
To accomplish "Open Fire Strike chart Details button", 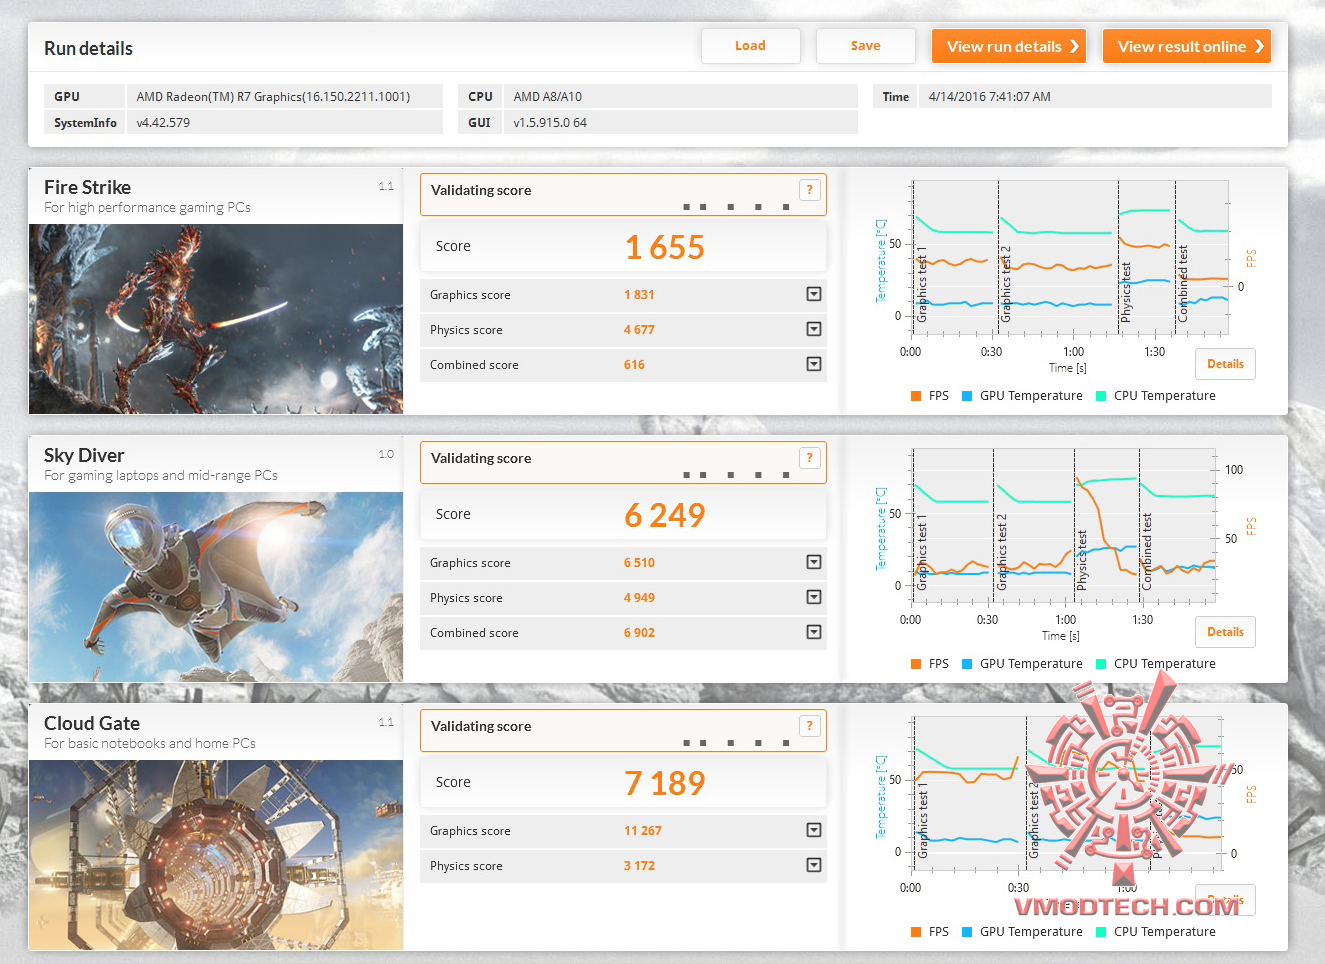I will coord(1225,364).
